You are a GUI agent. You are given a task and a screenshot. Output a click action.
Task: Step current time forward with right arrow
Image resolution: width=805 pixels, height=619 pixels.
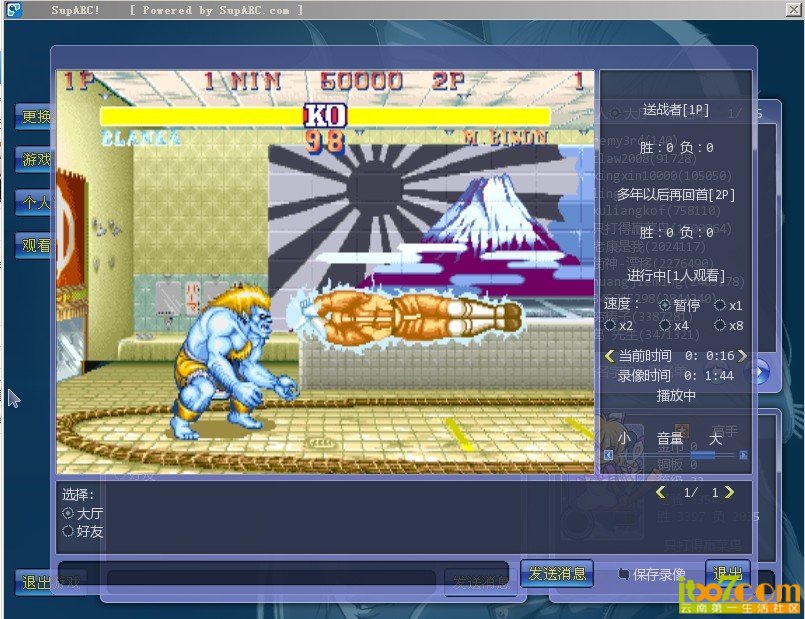(x=742, y=356)
